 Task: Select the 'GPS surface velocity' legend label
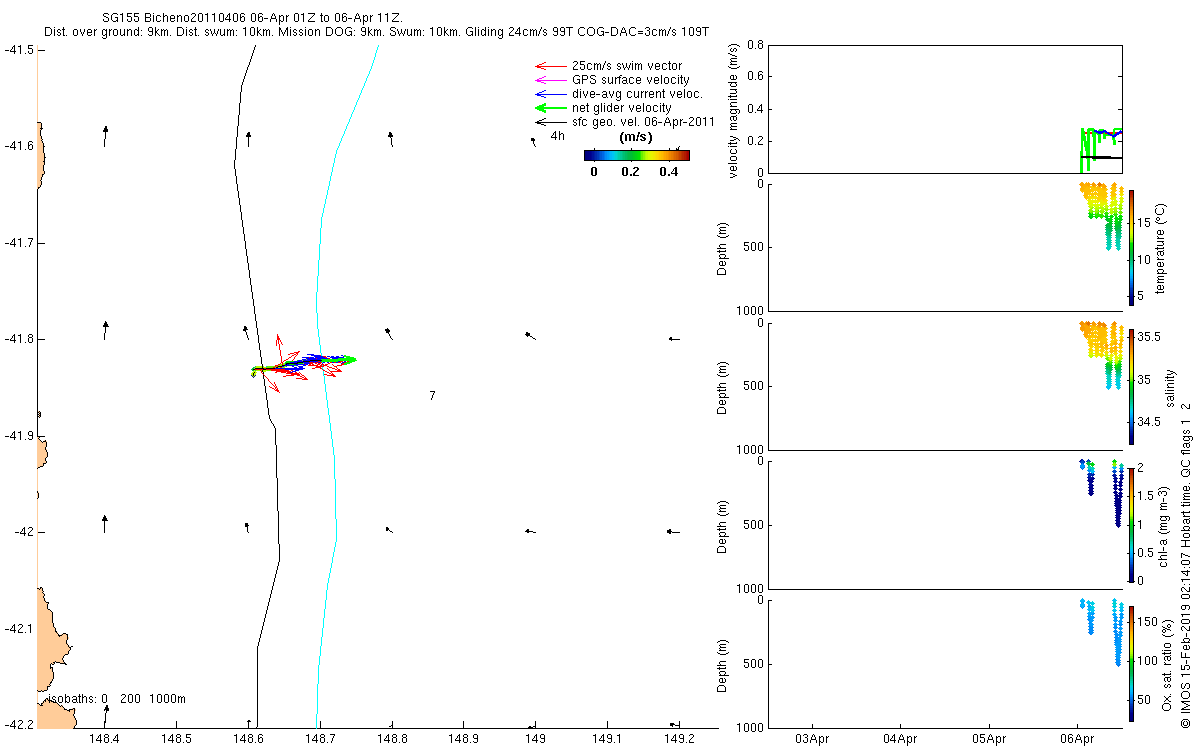(630, 80)
